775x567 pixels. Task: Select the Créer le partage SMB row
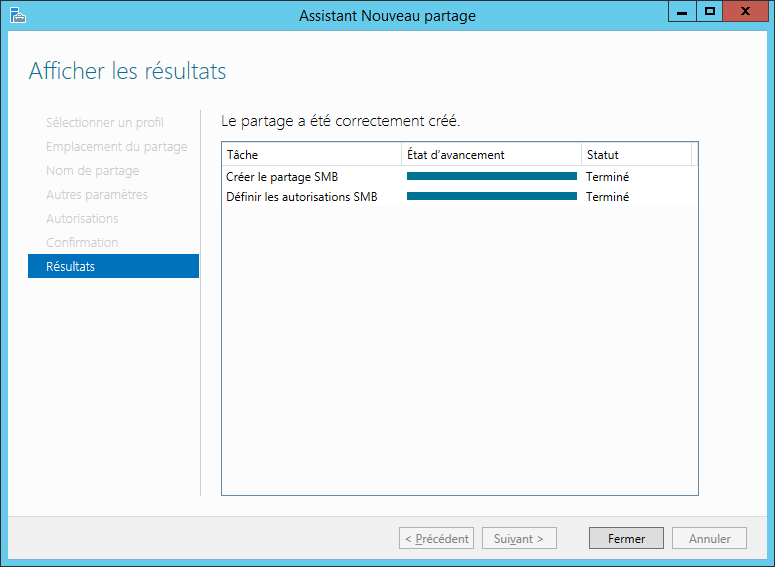point(460,177)
